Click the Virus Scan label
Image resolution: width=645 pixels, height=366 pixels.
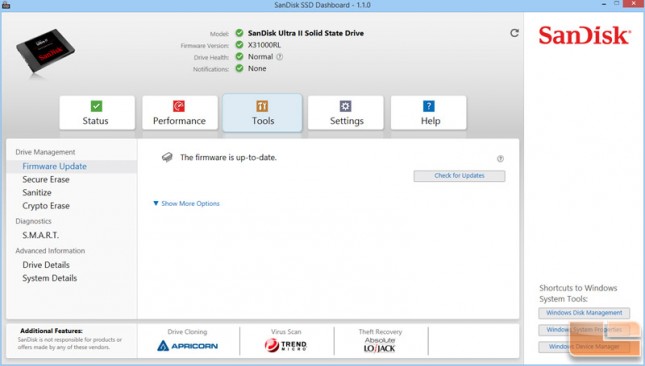286,332
